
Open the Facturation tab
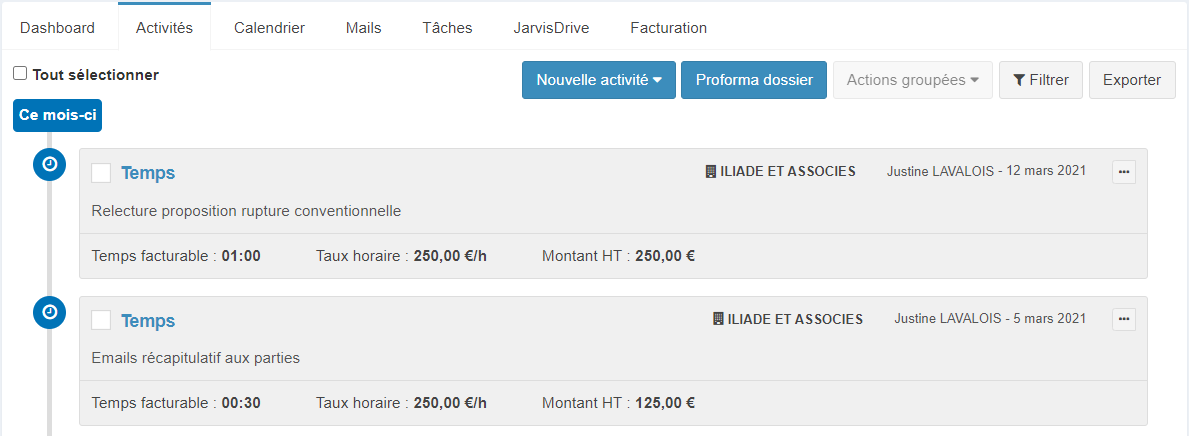(x=668, y=28)
